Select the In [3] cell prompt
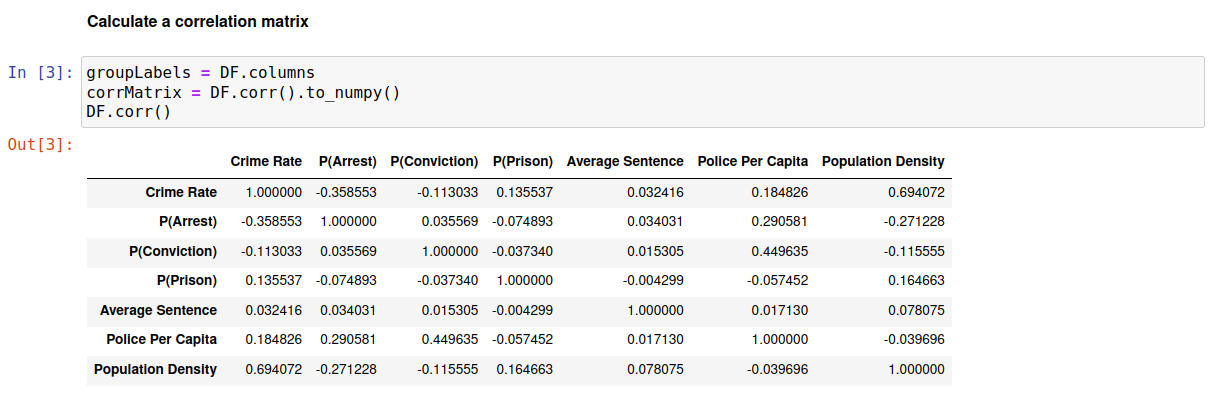Viewport: 1216px width, 398px height. click(41, 73)
